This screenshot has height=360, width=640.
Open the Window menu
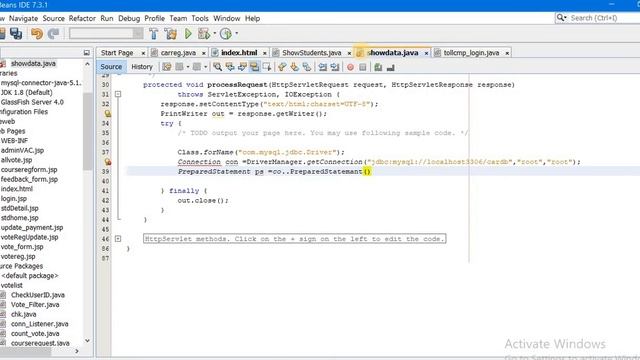(227, 18)
